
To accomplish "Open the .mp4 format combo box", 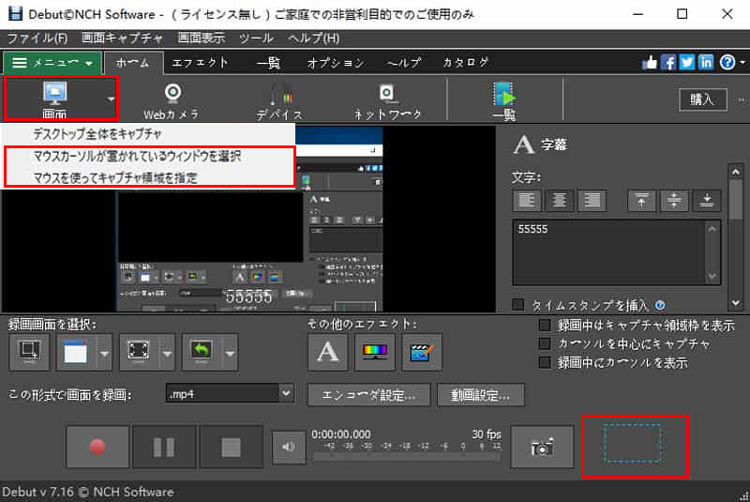I will [230, 394].
